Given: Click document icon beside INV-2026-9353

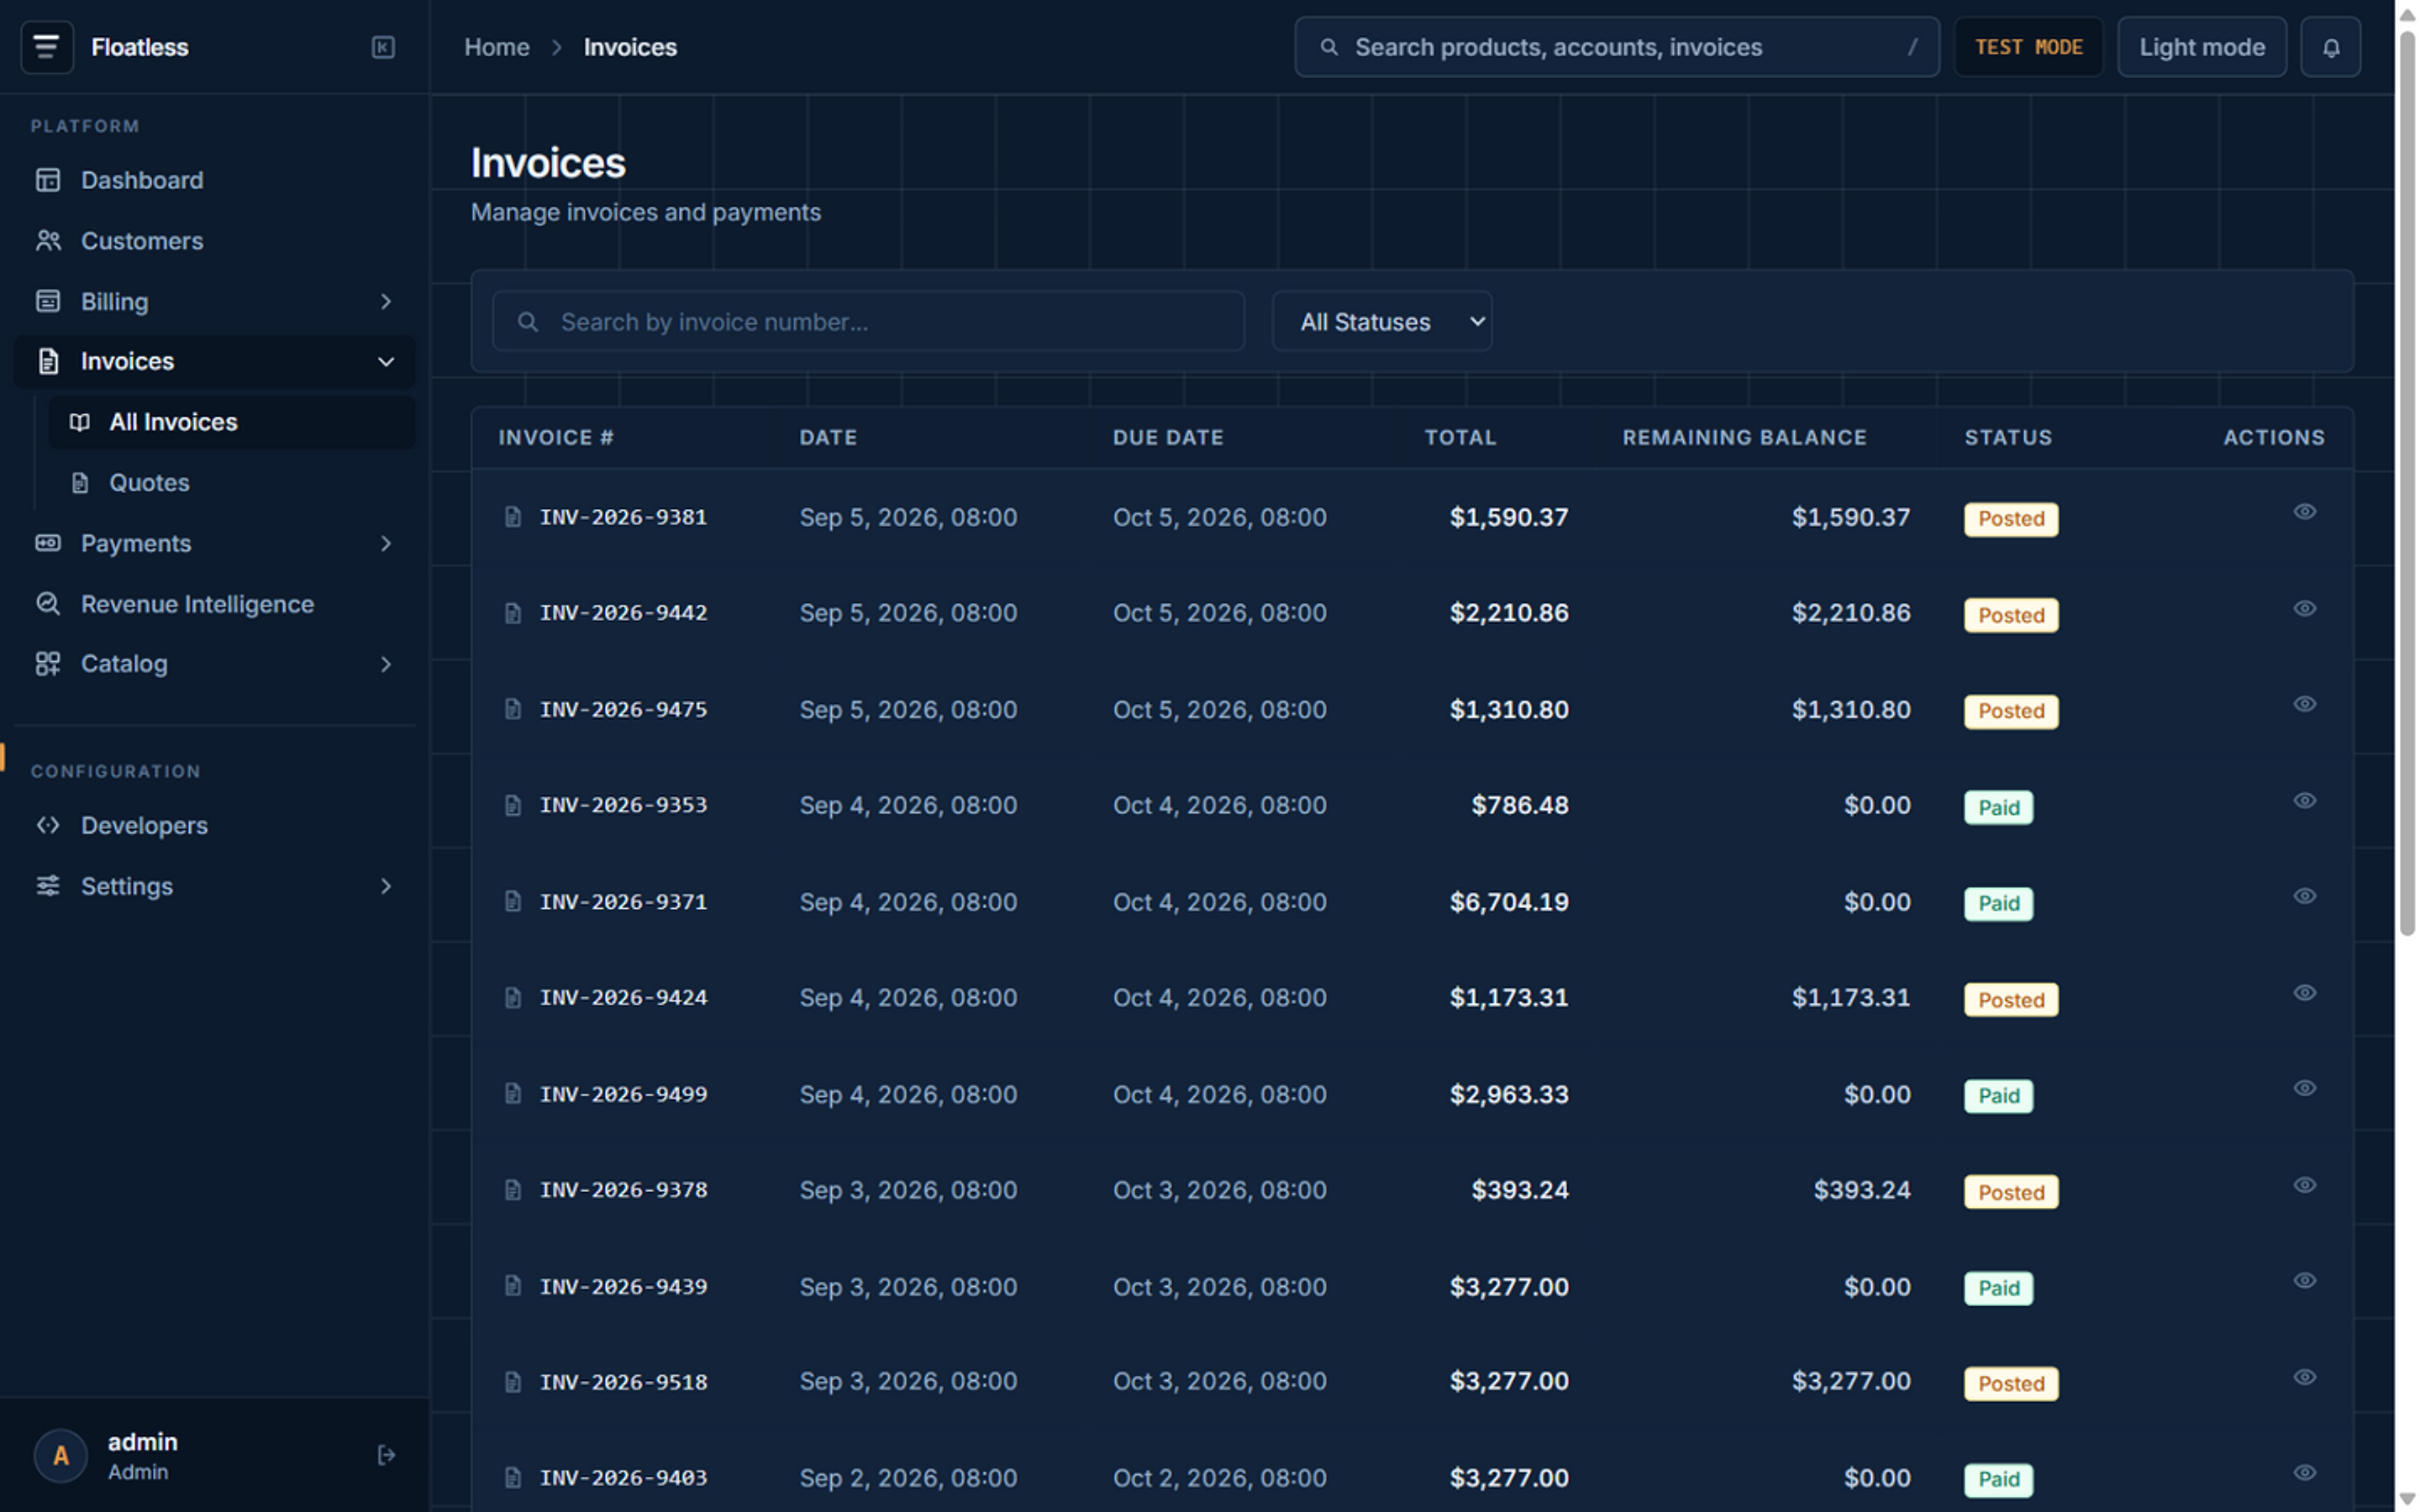Looking at the screenshot, I should [x=513, y=805].
